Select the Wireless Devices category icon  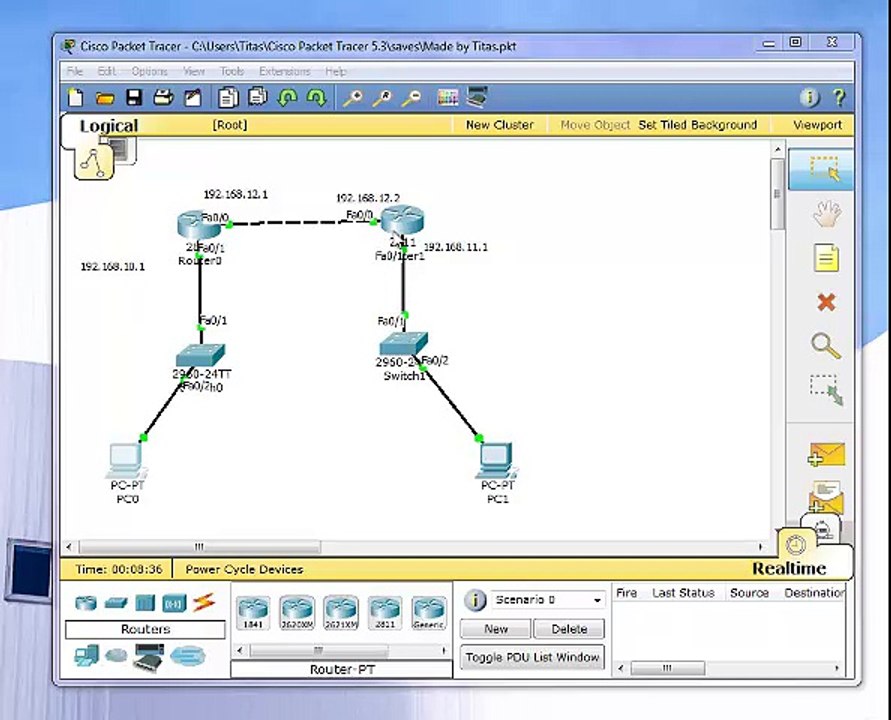[174, 603]
